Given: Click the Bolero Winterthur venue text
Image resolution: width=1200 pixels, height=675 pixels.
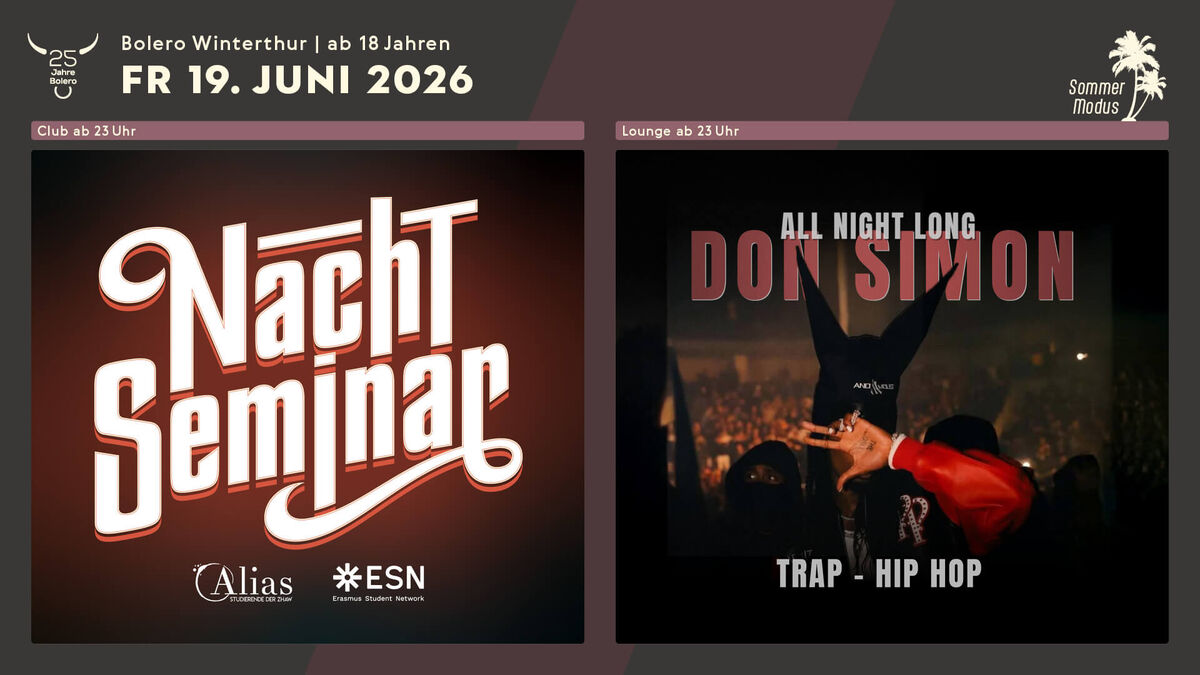Looking at the screenshot, I should 212,43.
